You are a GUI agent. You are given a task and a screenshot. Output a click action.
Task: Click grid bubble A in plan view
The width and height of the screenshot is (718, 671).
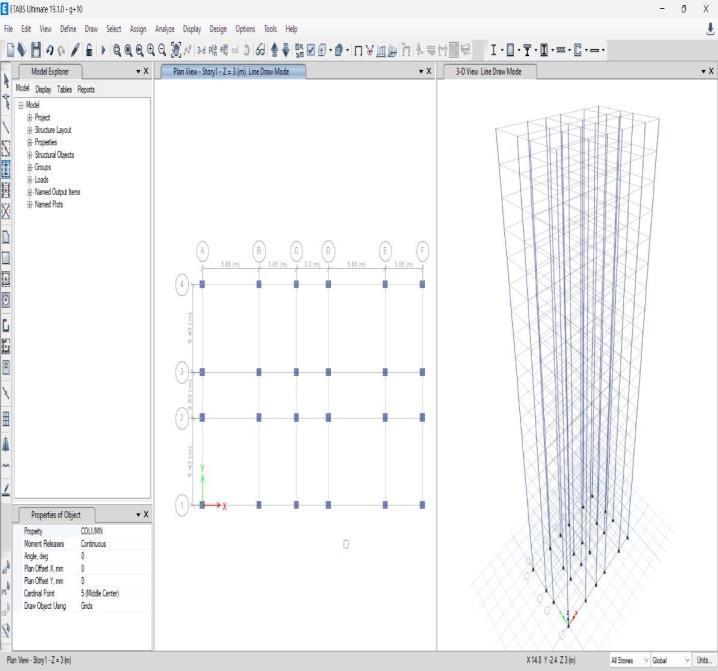pos(202,251)
